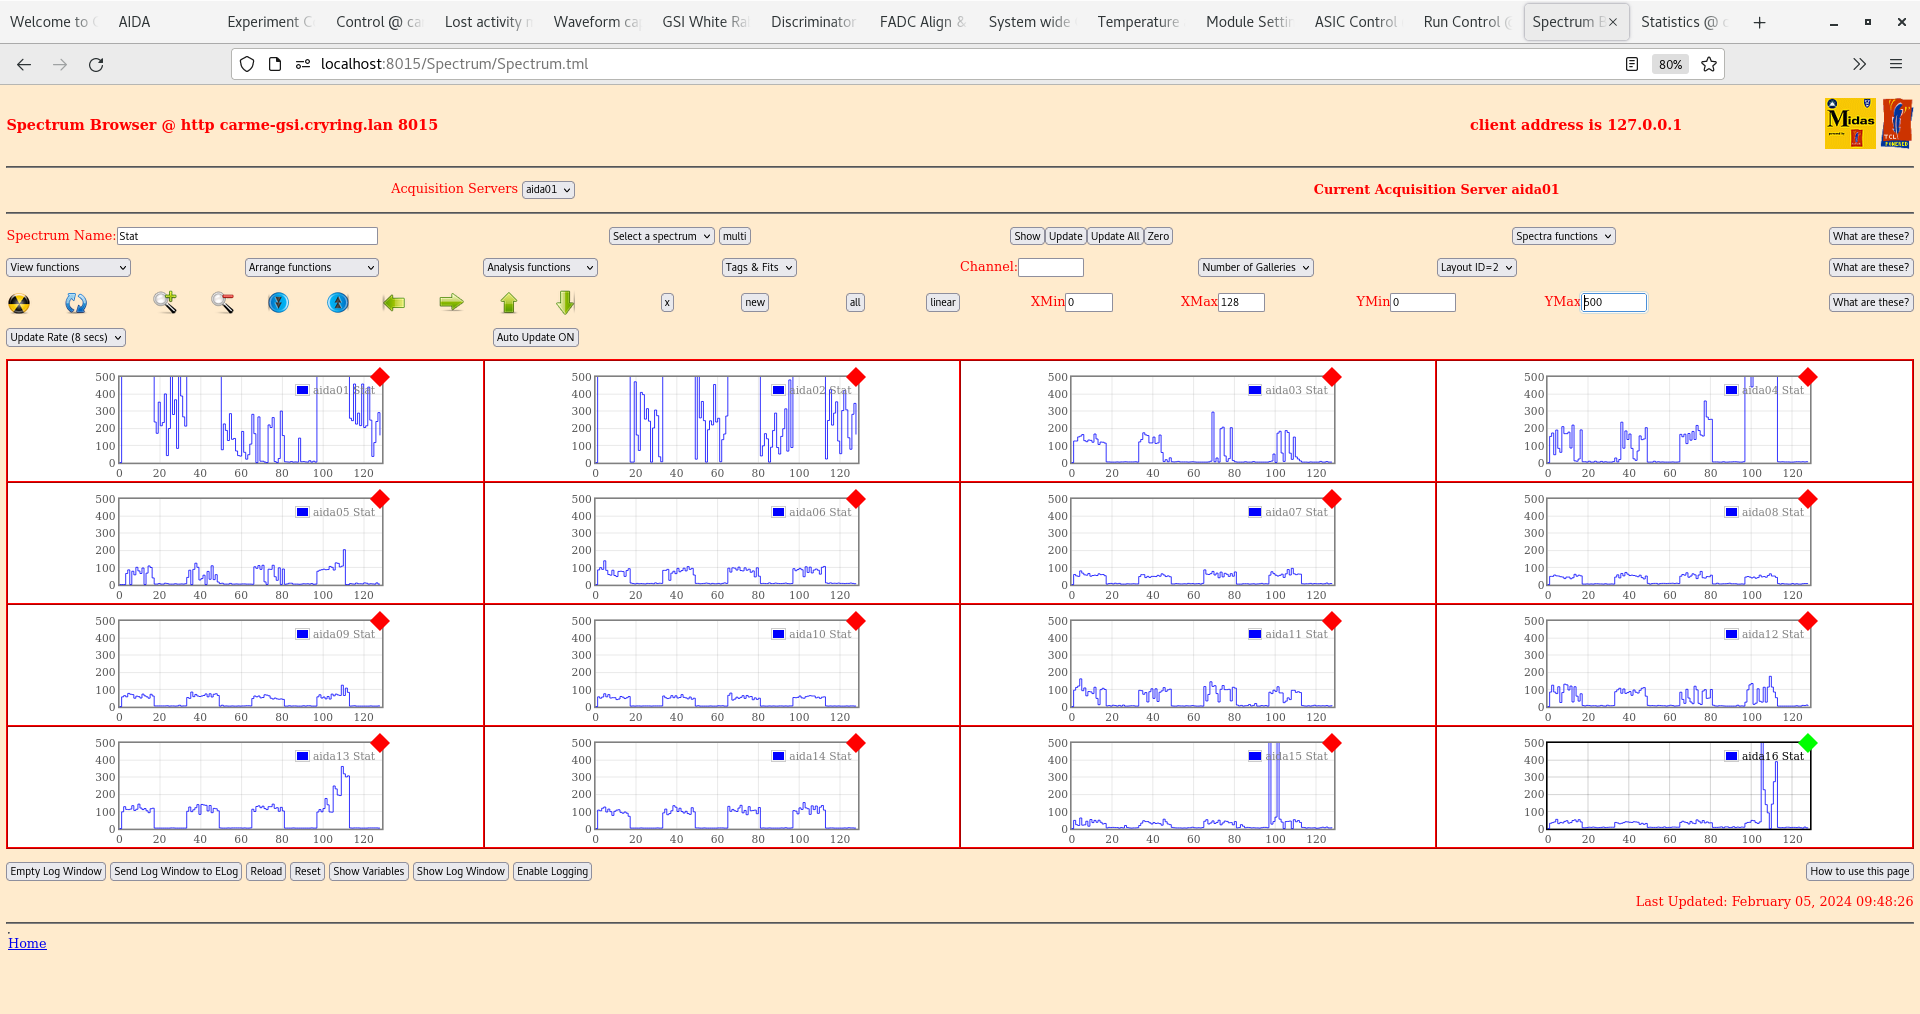Click the blue refresh arrows icon
Viewport: 1920px width, 1014px height.
point(76,303)
